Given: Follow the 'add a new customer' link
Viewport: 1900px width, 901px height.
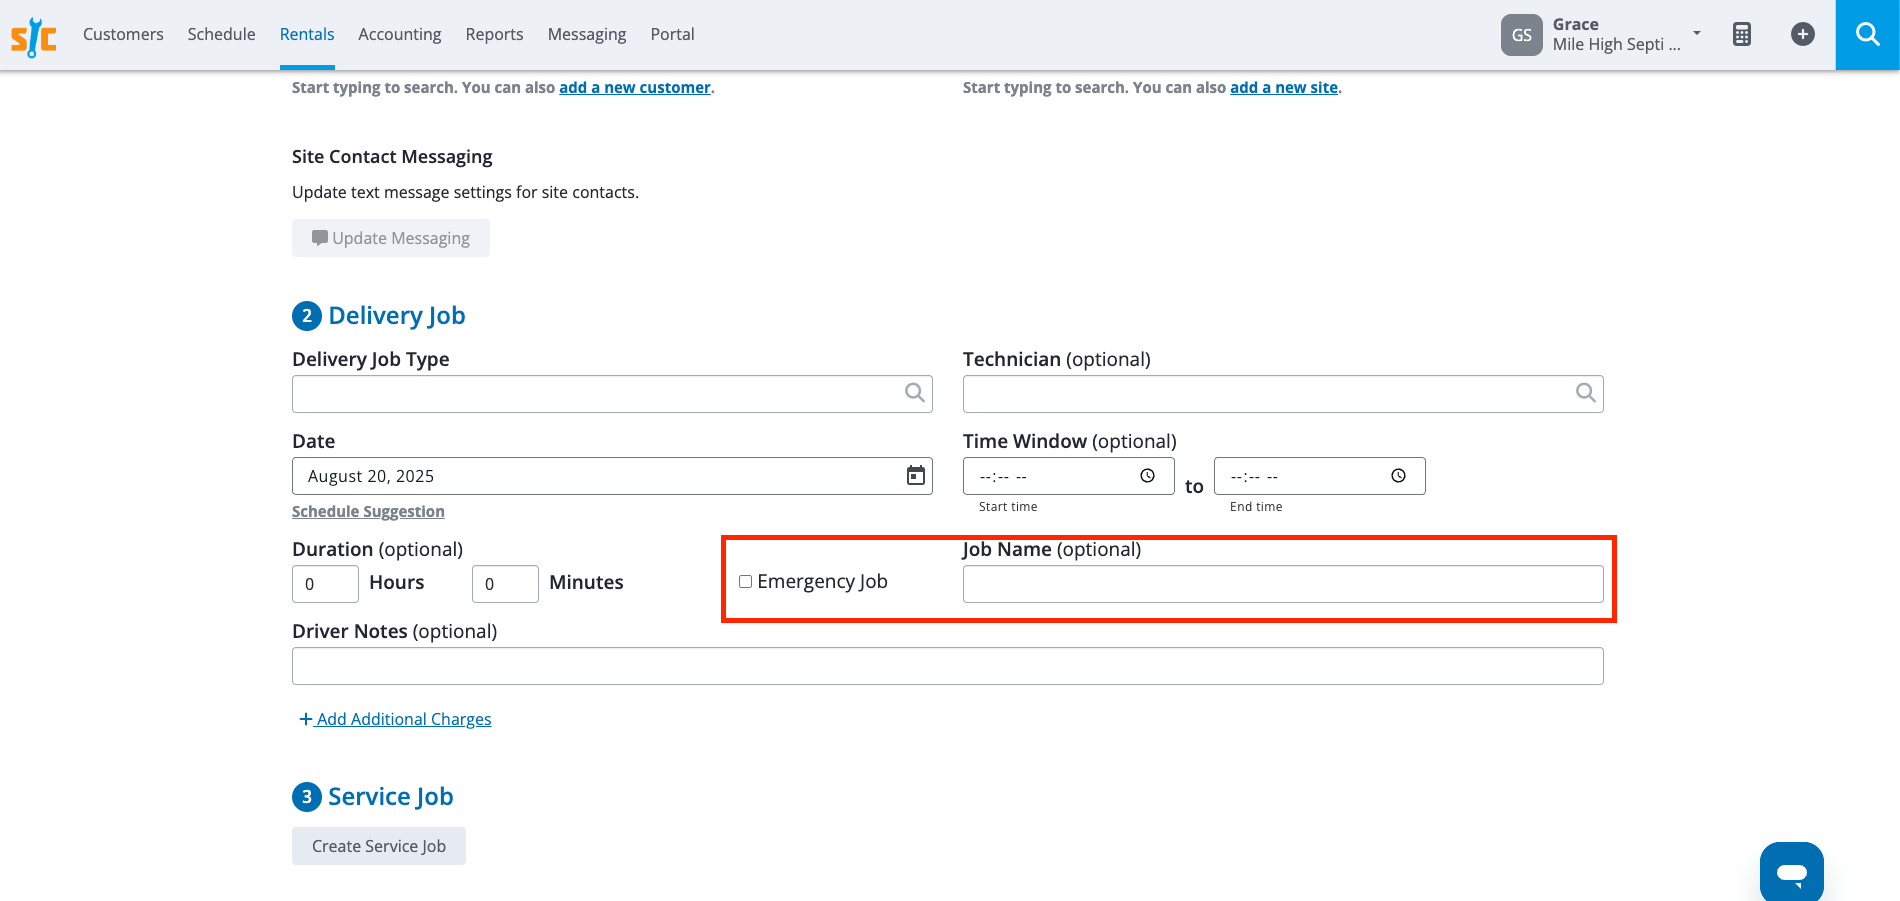Looking at the screenshot, I should (635, 88).
